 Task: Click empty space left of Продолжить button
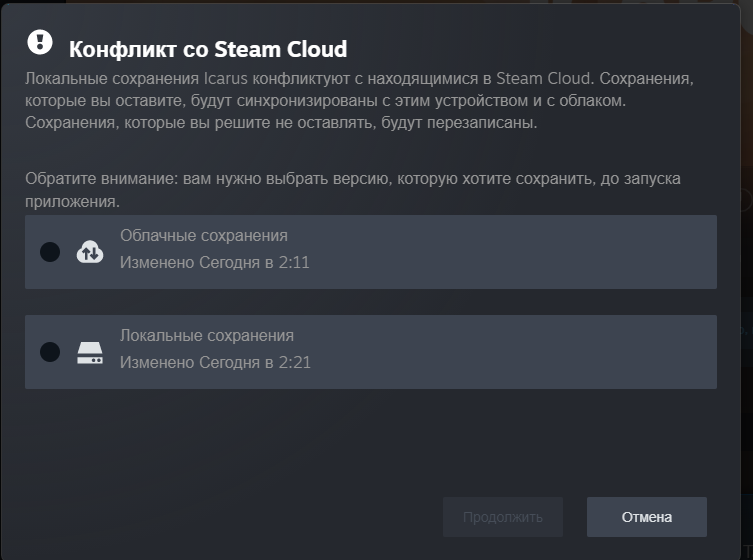coord(250,517)
